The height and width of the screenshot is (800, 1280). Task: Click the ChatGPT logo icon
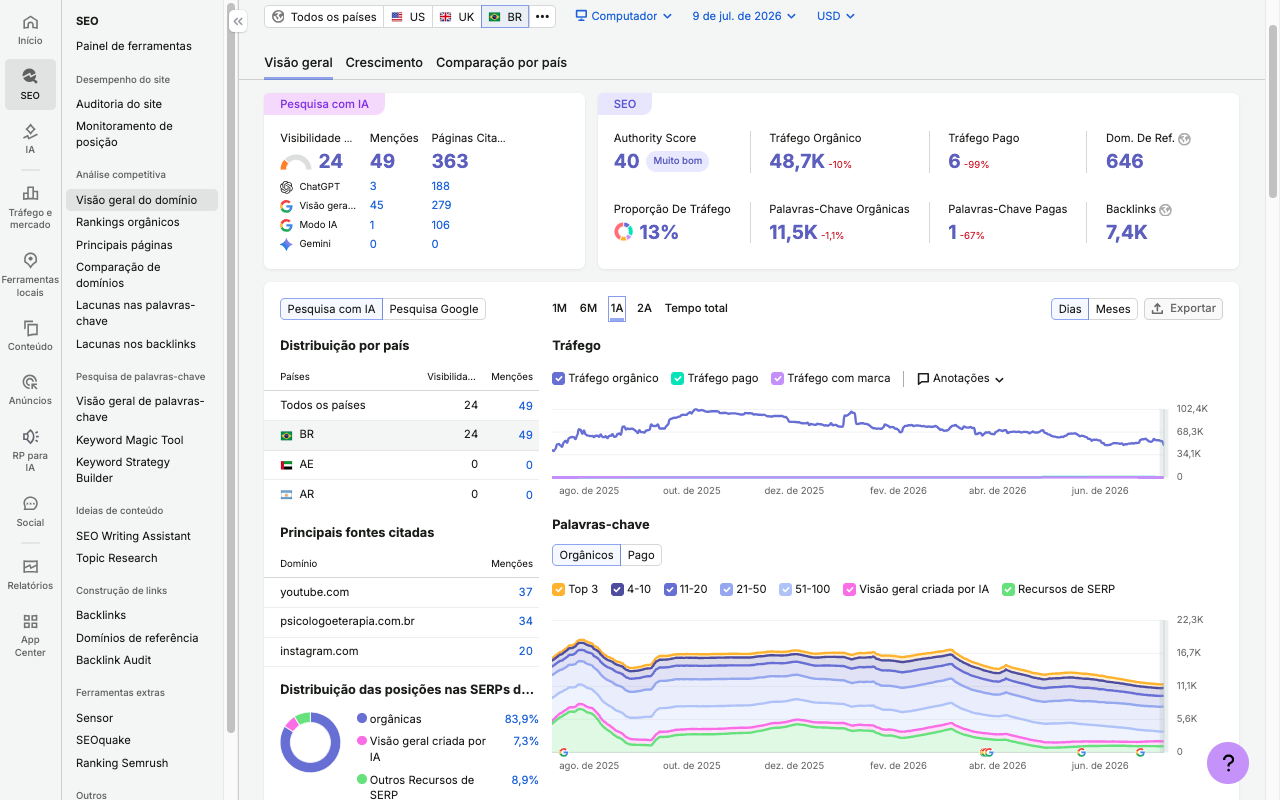click(286, 186)
